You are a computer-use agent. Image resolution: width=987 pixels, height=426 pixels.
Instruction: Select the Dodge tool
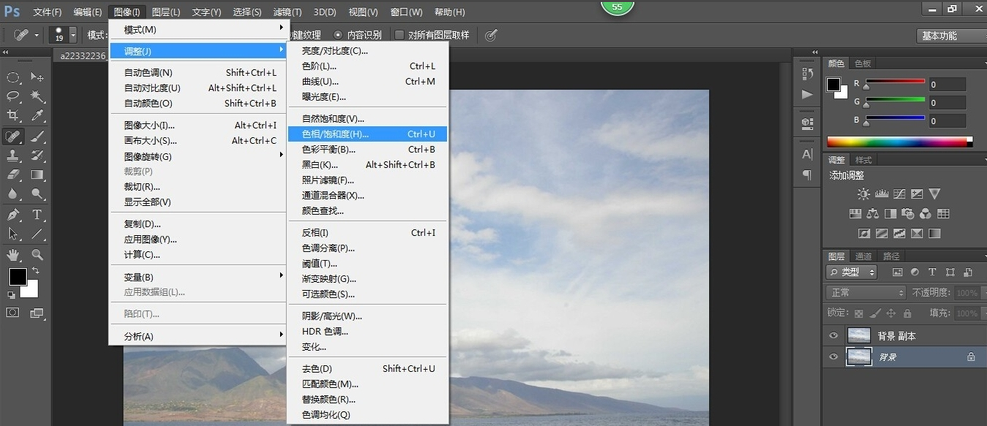click(x=37, y=194)
